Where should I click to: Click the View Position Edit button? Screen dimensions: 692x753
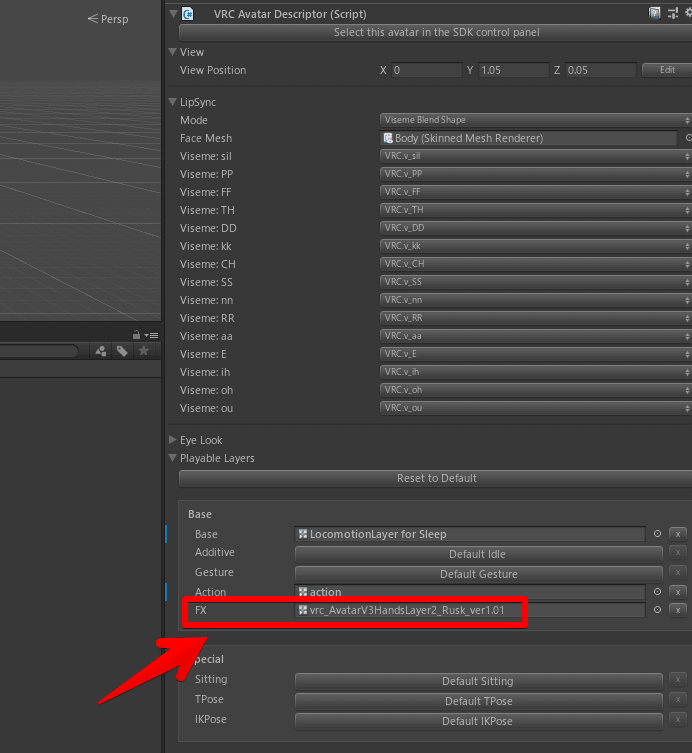pos(666,70)
